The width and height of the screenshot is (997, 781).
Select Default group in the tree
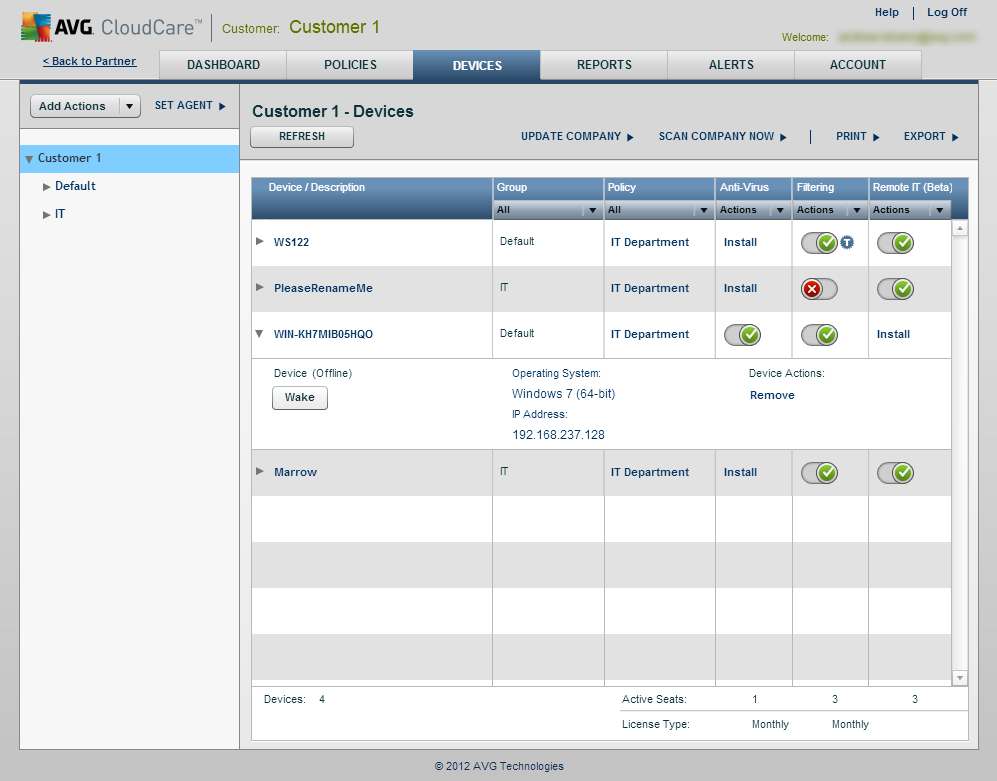(75, 186)
